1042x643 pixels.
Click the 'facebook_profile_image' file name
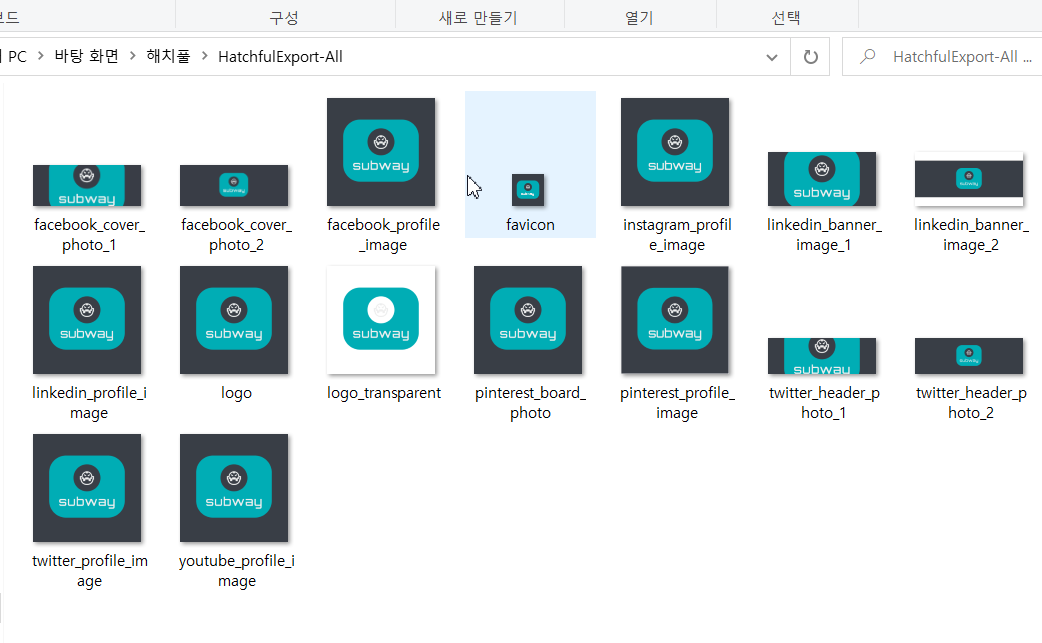coord(383,235)
